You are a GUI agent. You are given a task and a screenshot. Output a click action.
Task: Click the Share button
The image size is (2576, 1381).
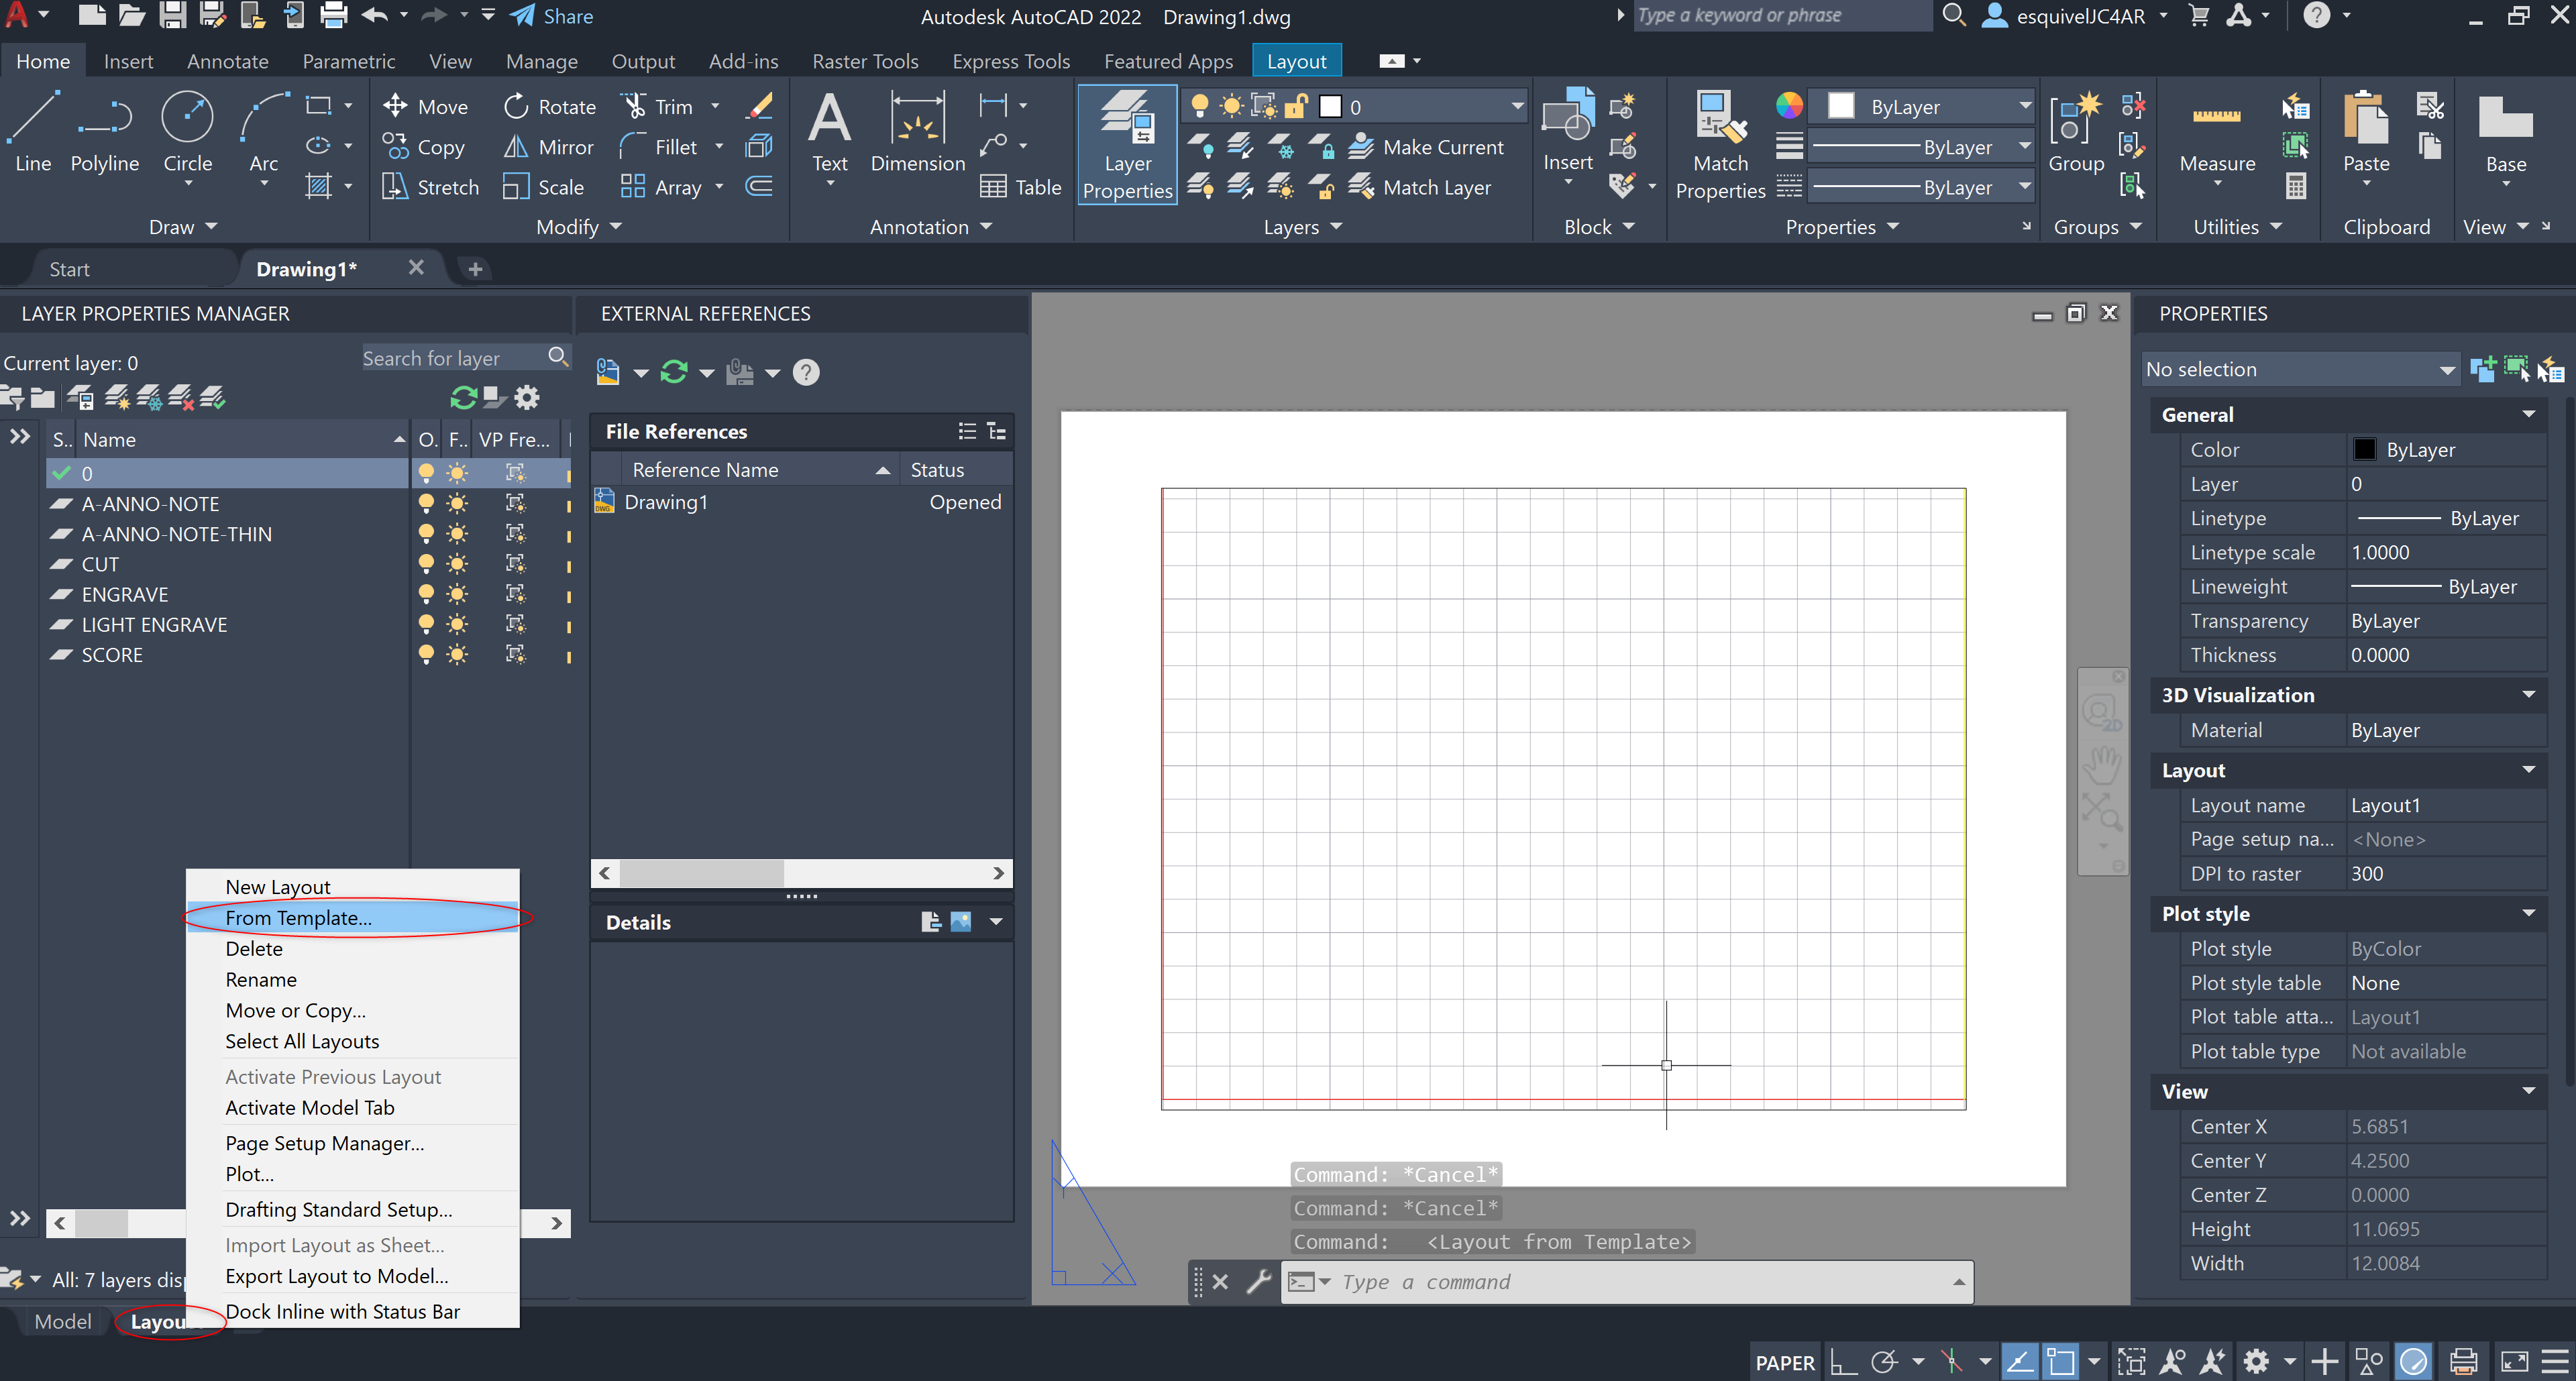552,16
